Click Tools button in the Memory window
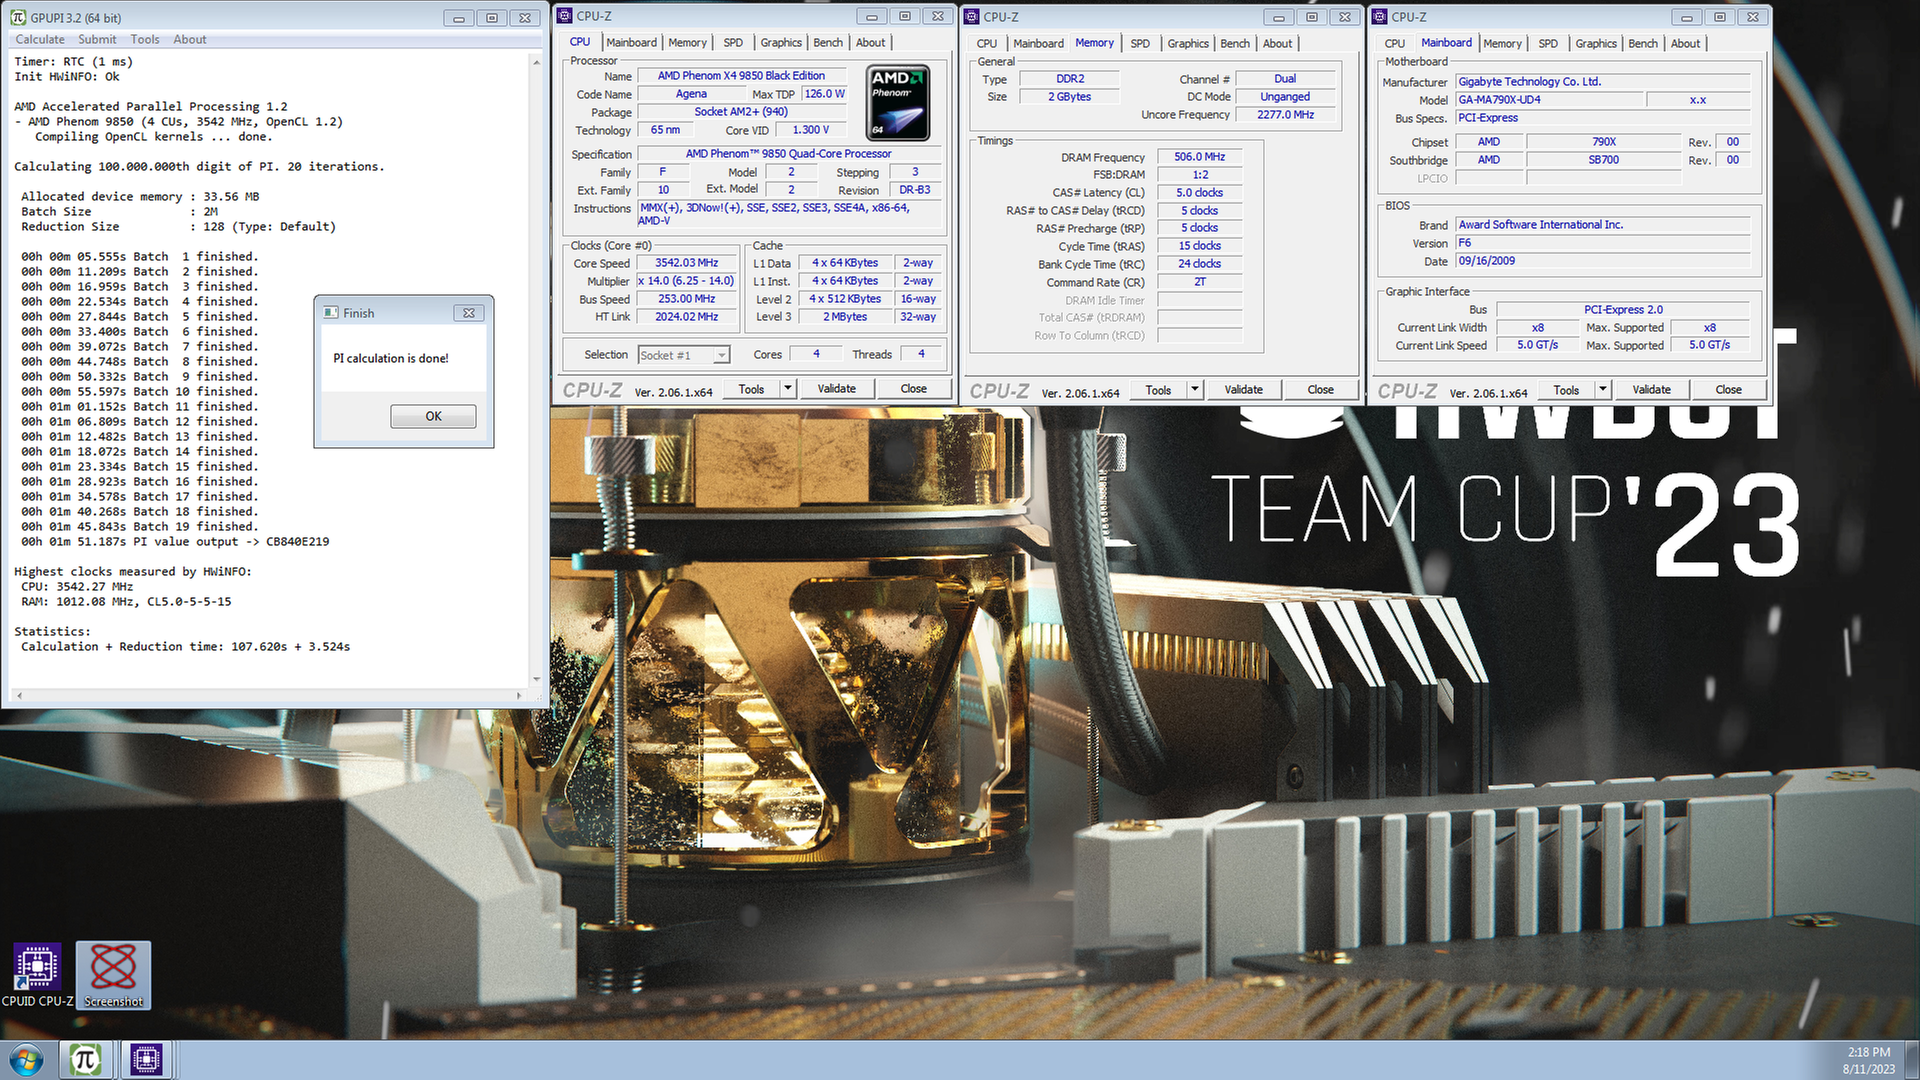 click(1158, 390)
